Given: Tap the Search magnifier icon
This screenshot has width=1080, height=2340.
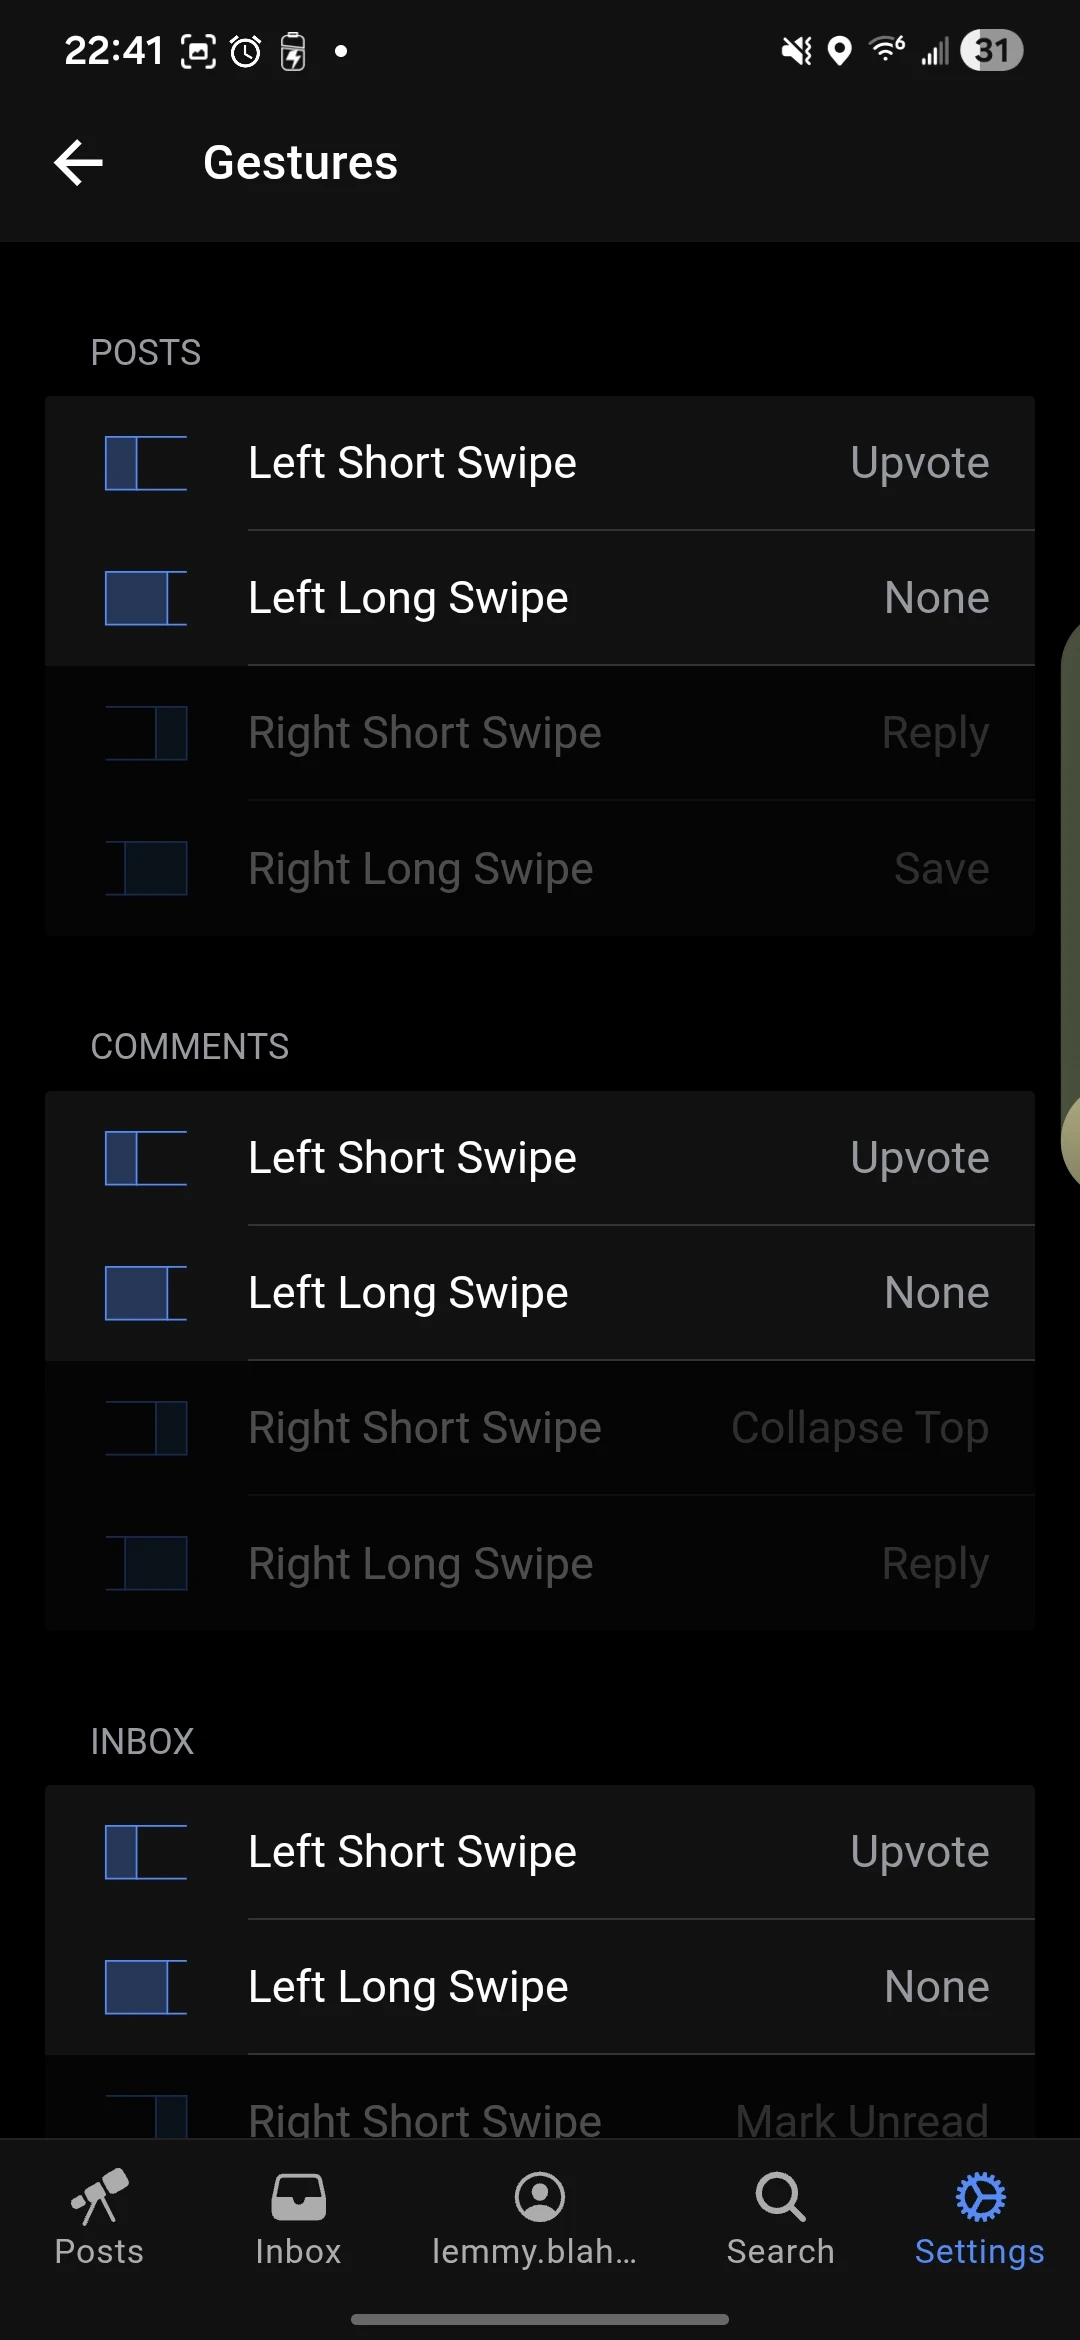Looking at the screenshot, I should 780,2196.
